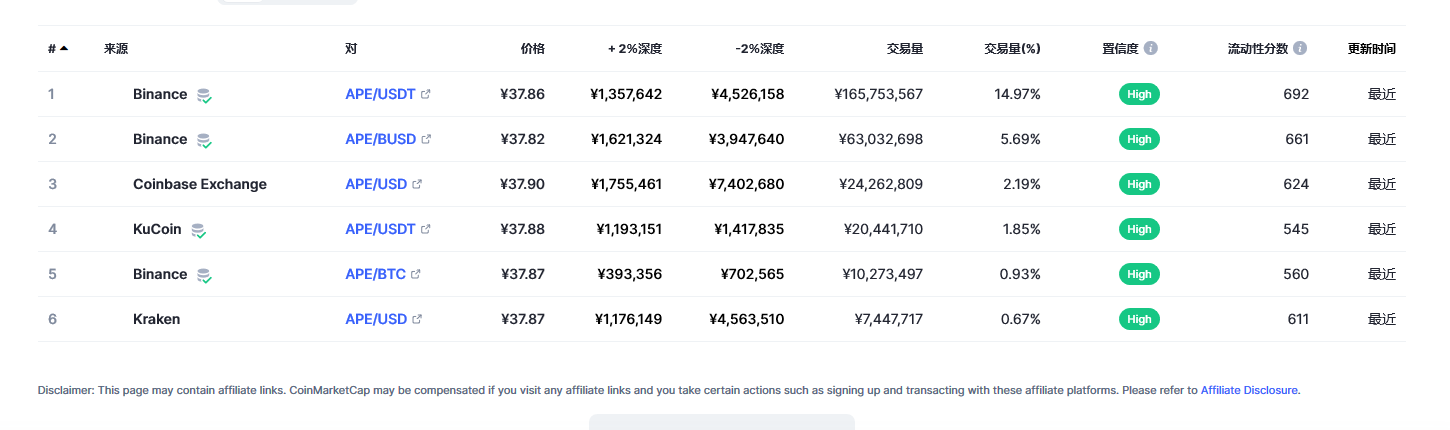Click the reserve badge icon beside Binance APE/BUSD
The height and width of the screenshot is (430, 1450).
click(x=204, y=141)
